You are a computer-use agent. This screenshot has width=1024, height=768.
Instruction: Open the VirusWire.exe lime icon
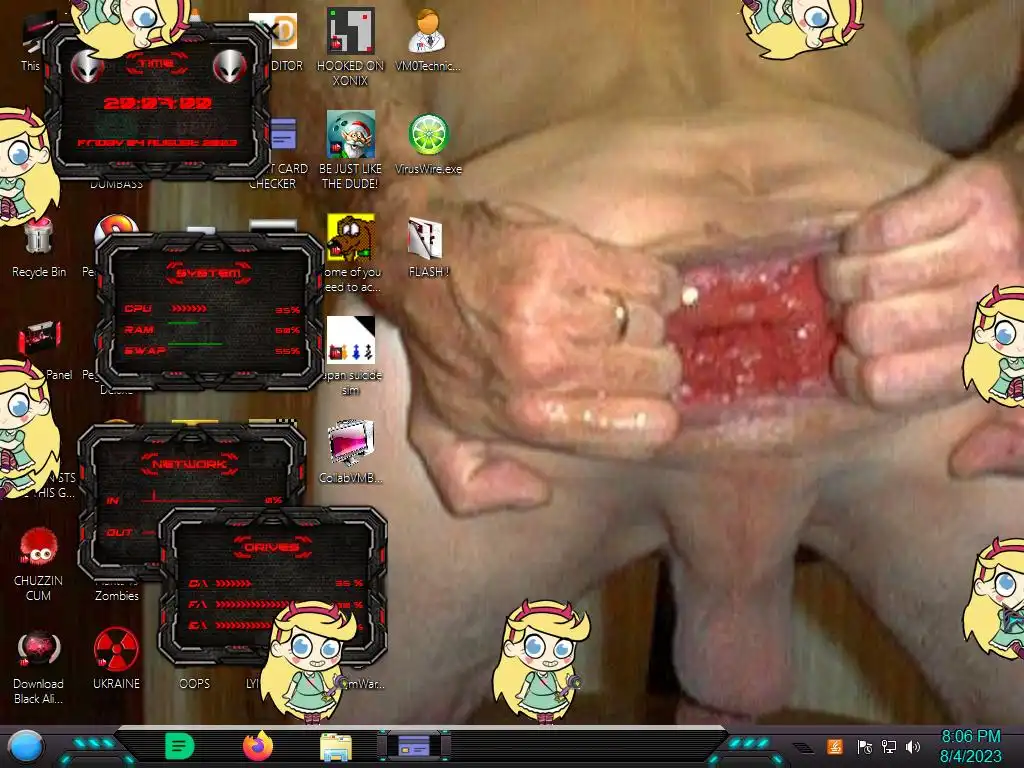[x=428, y=144]
